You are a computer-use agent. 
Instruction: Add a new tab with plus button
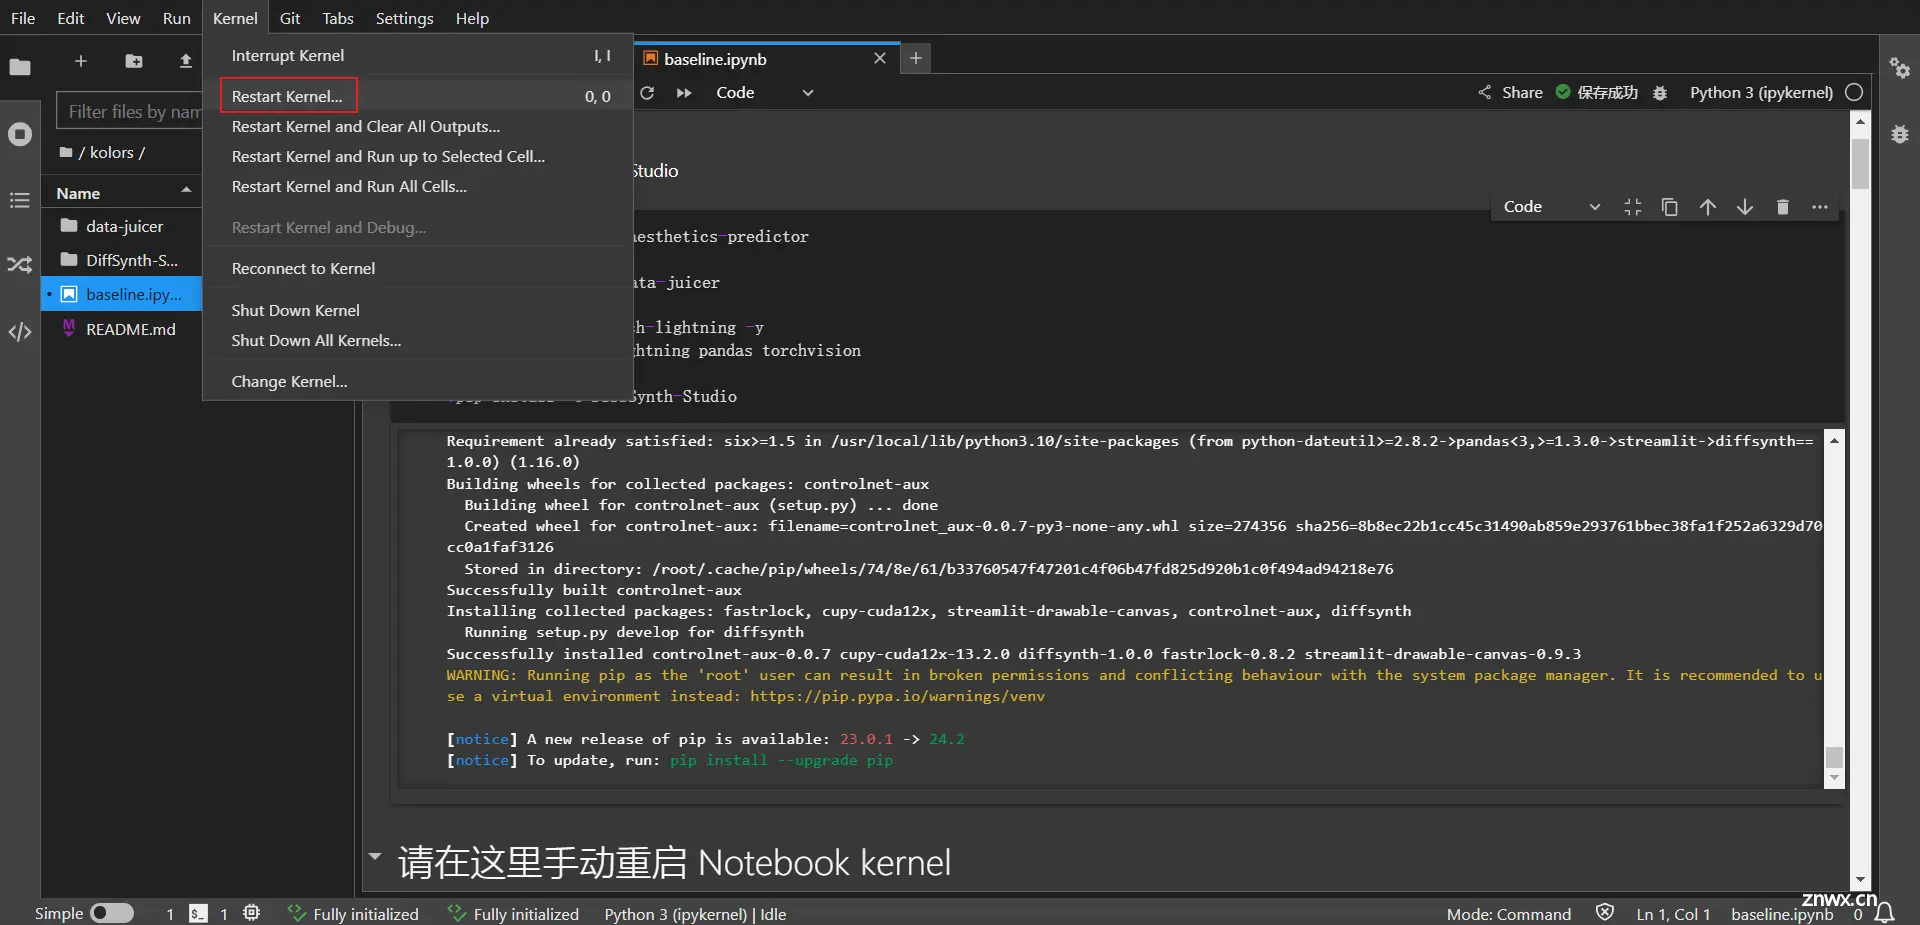point(916,58)
